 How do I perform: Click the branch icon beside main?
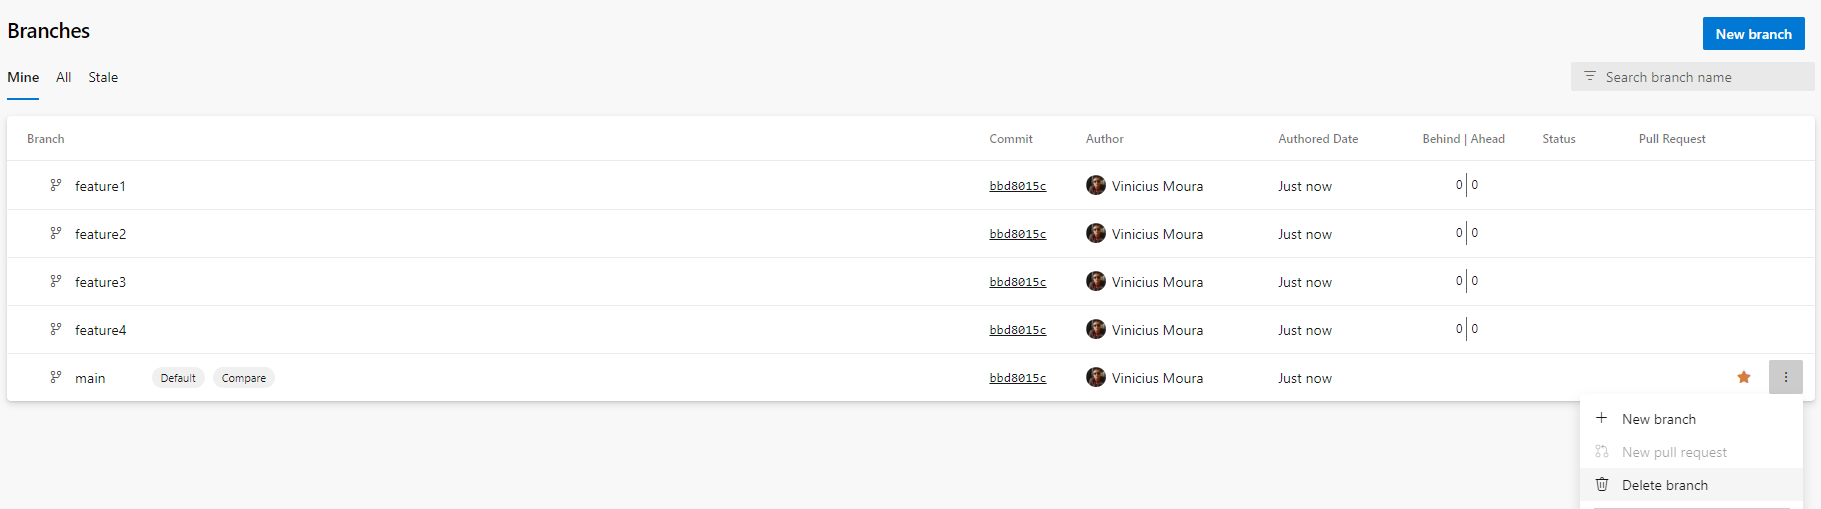click(x=56, y=377)
